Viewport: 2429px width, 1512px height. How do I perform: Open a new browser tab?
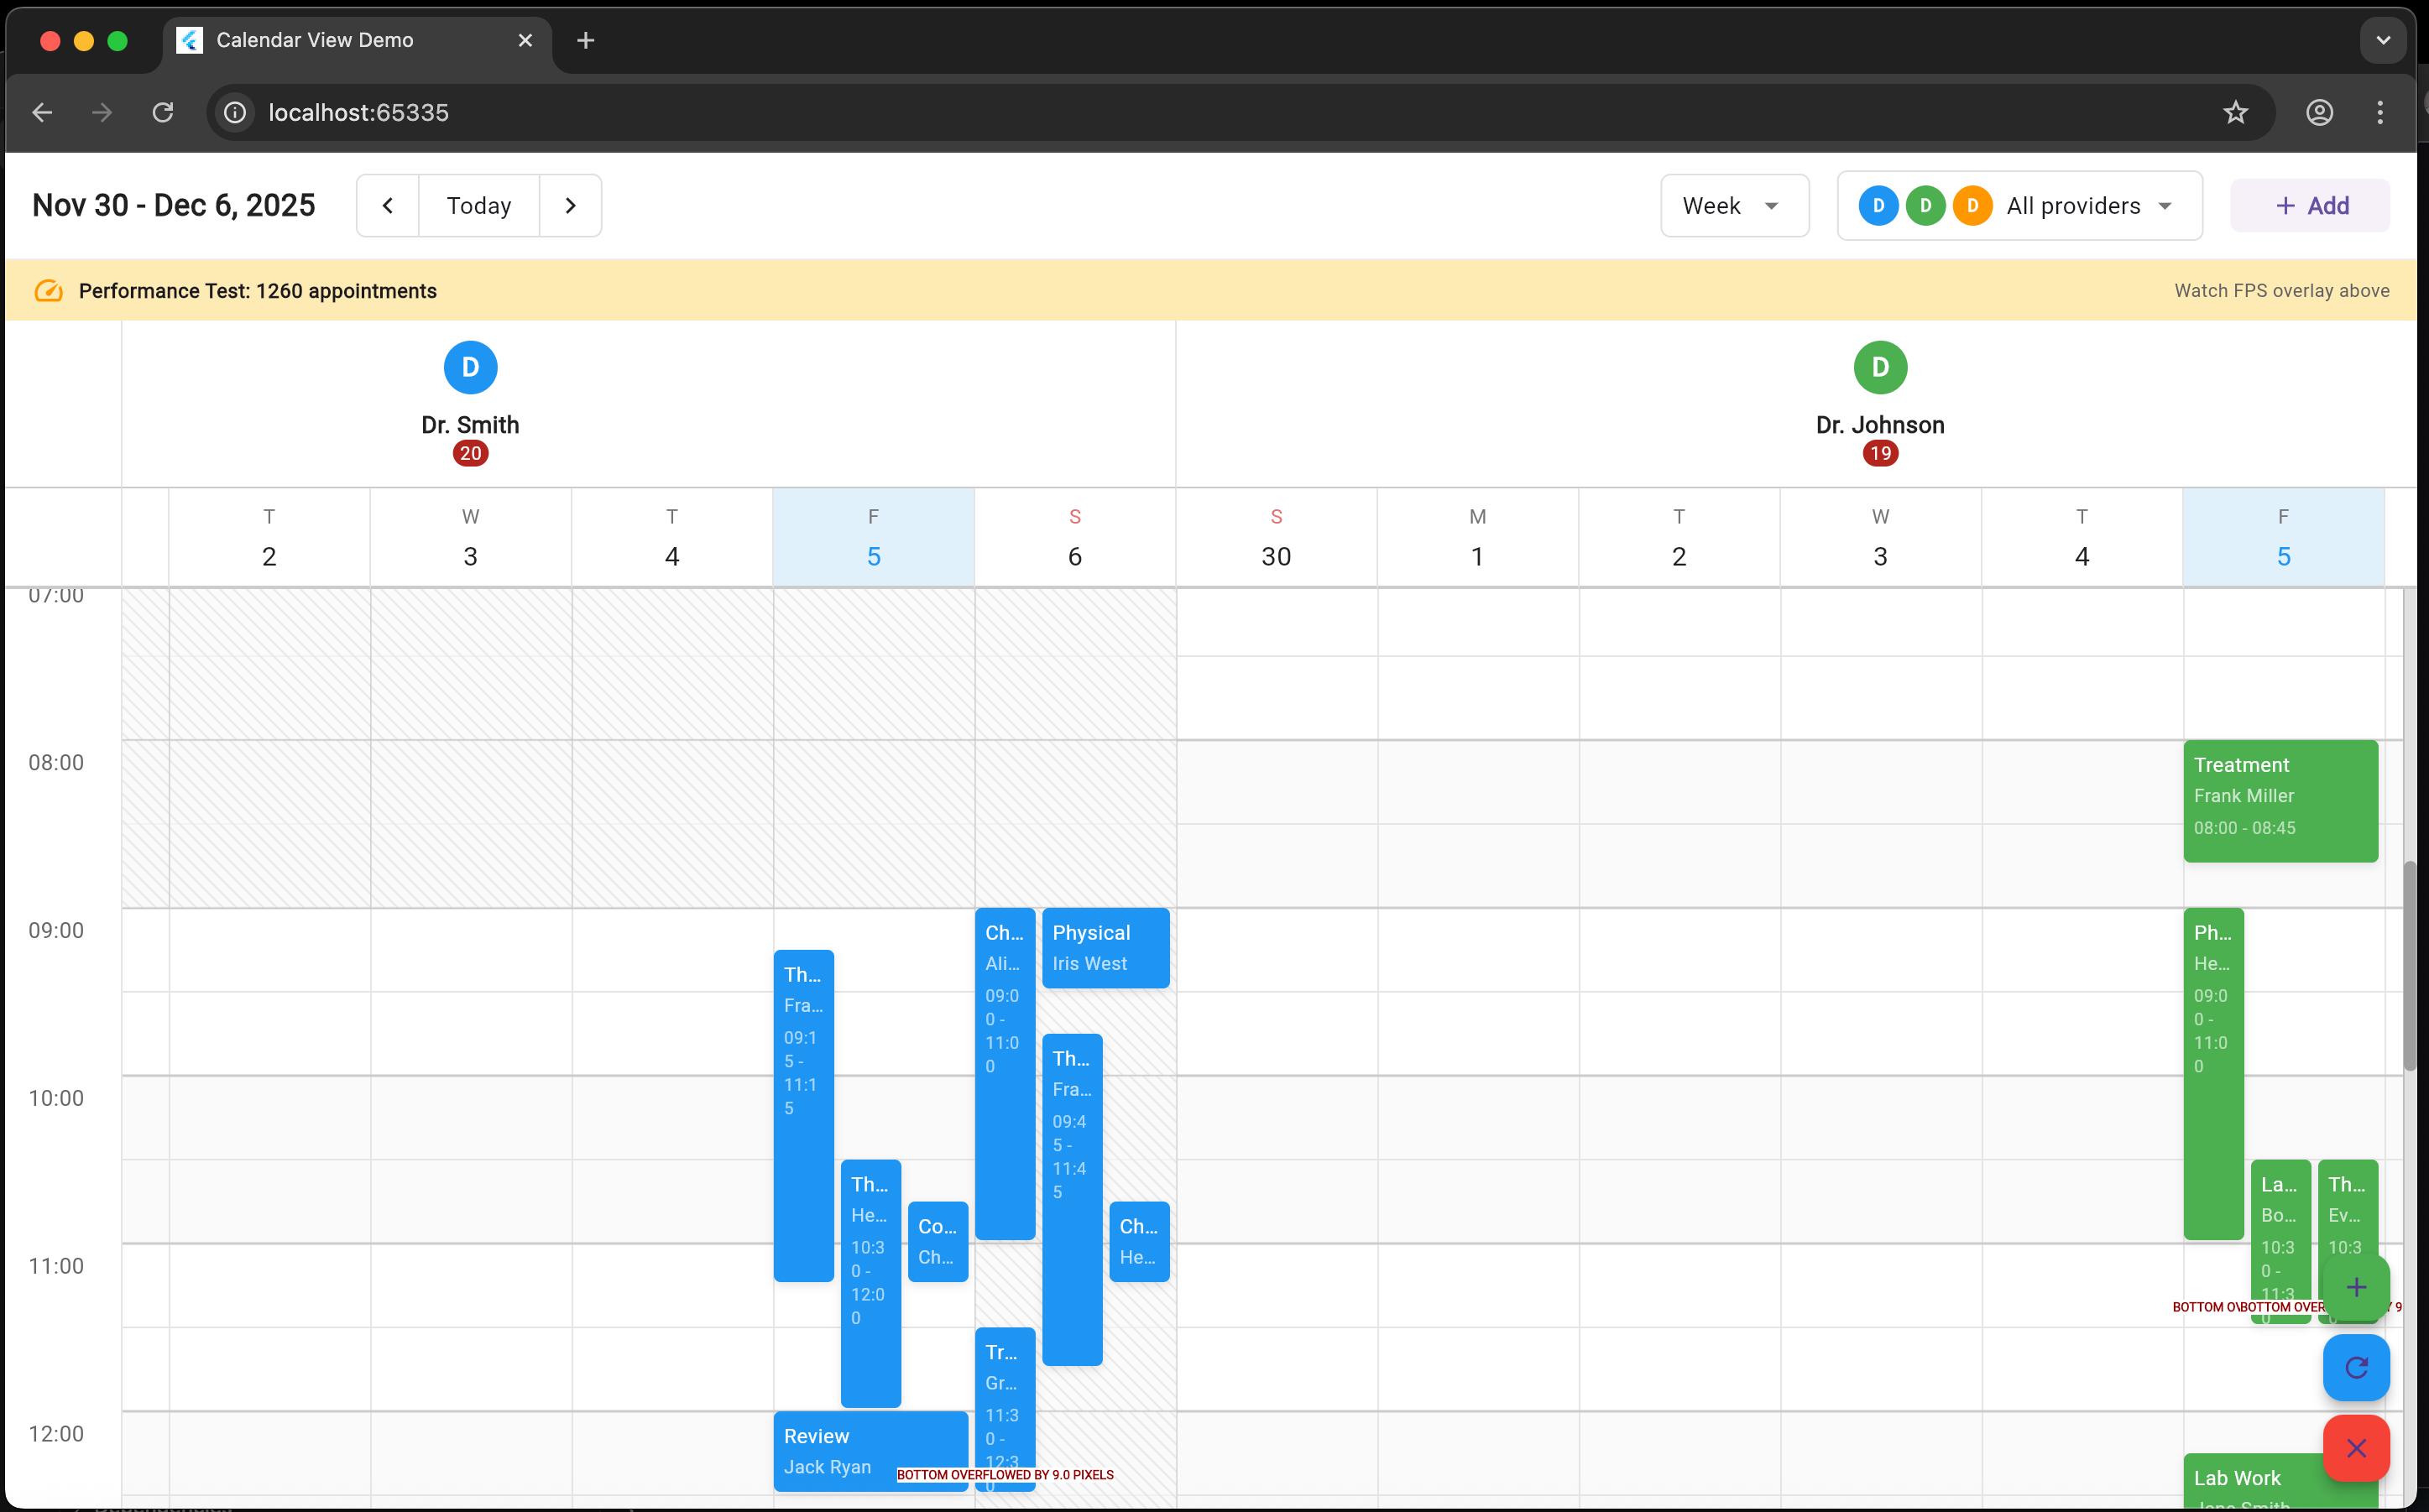[586, 41]
